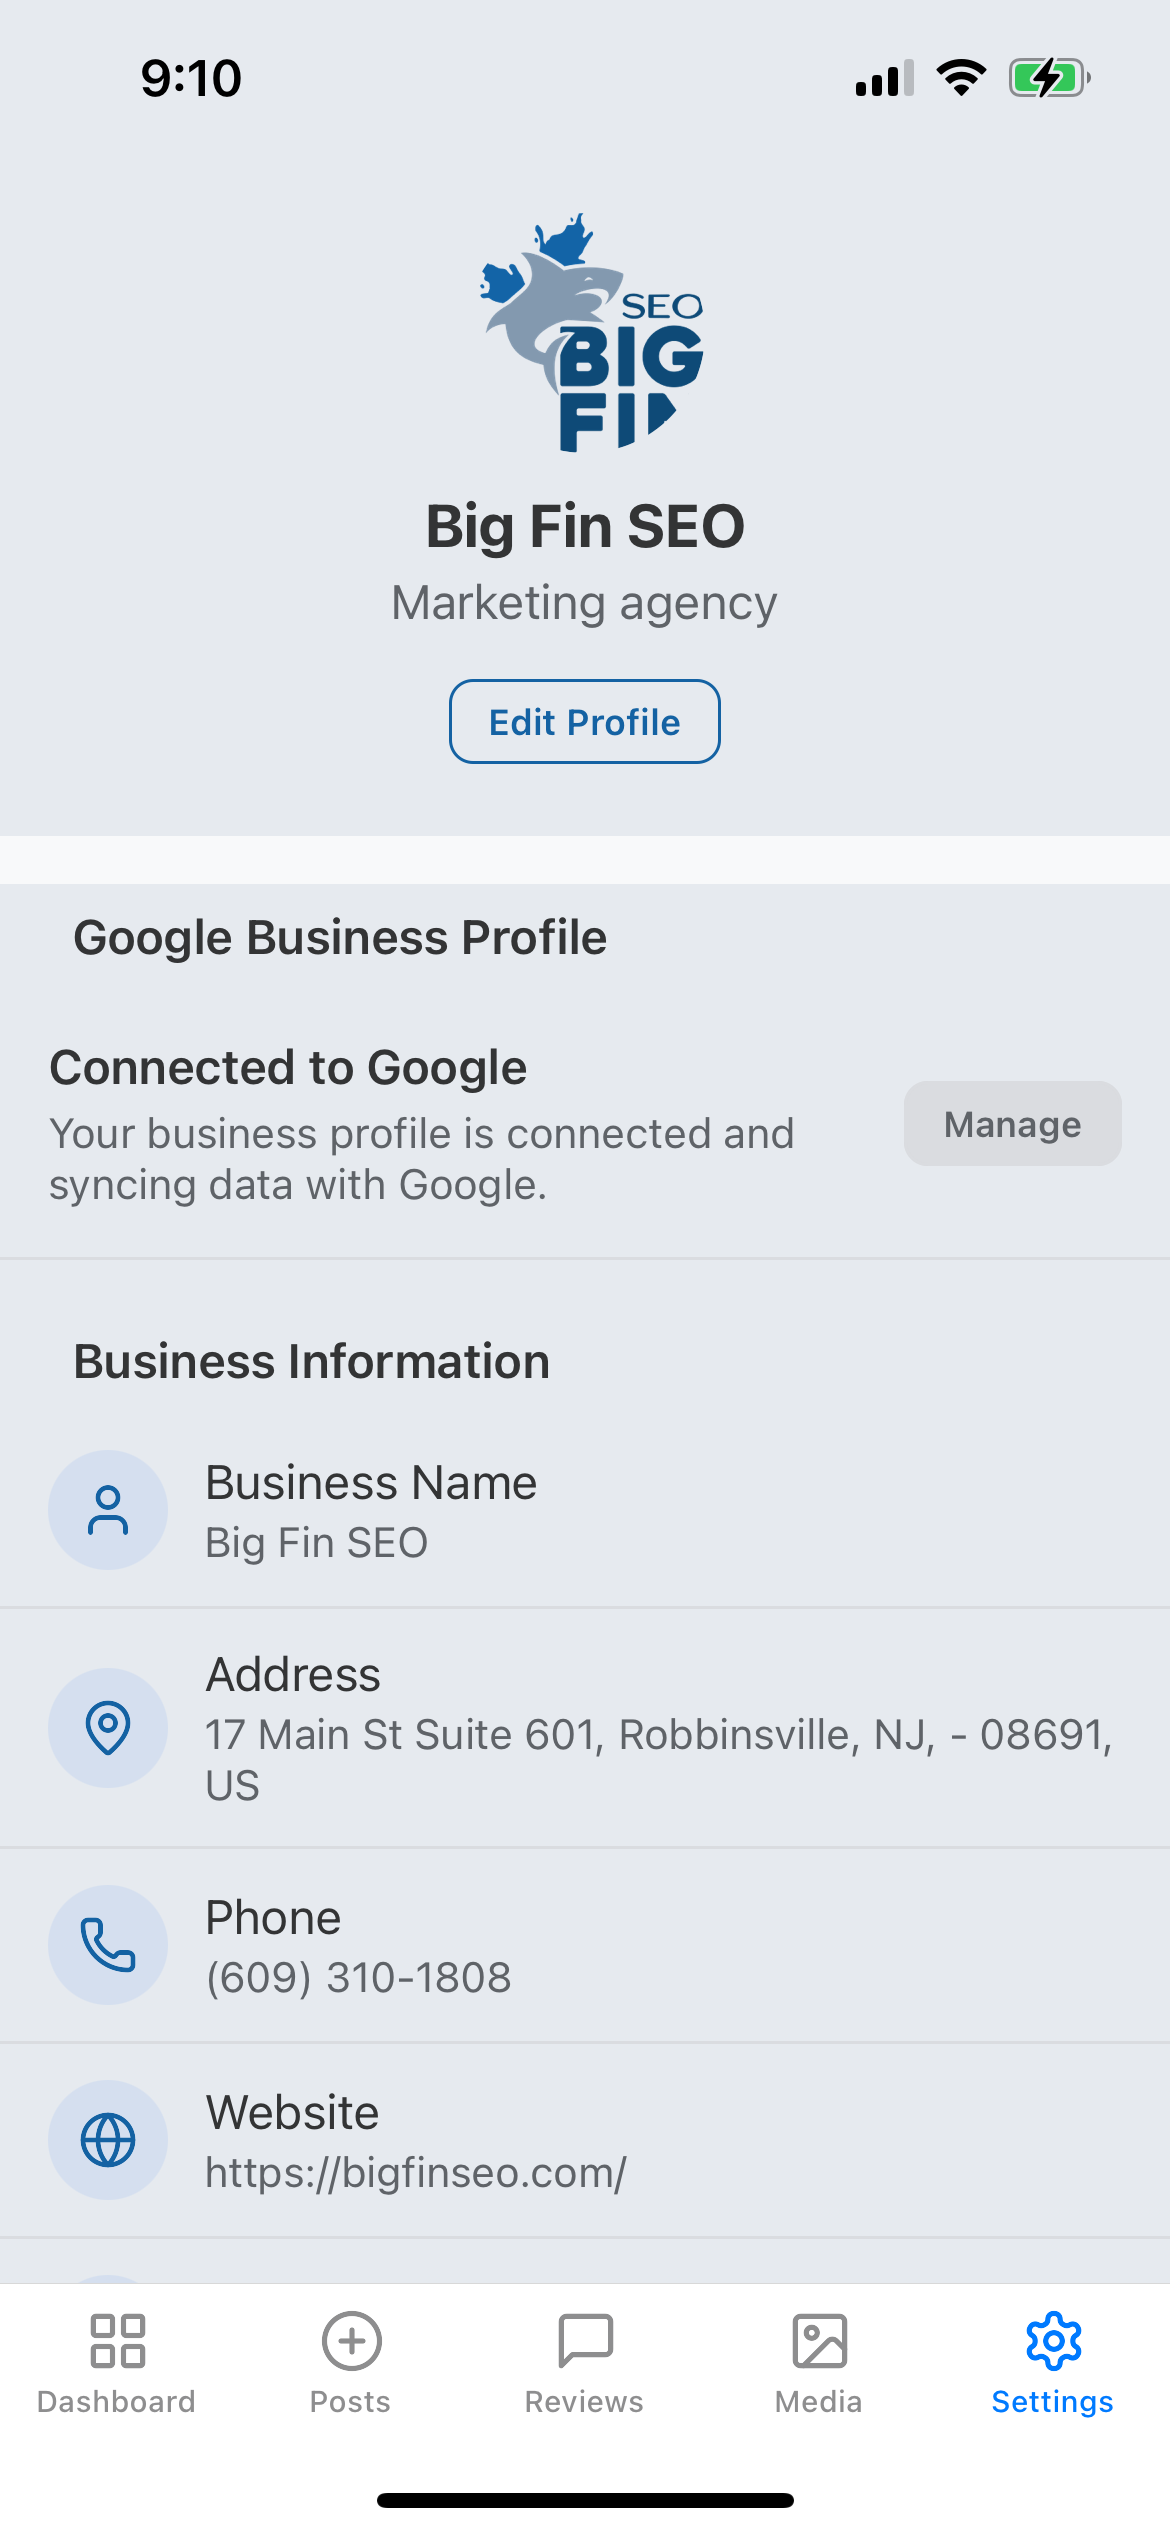Tap the Website globe icon
The width and height of the screenshot is (1170, 2532).
click(108, 2140)
